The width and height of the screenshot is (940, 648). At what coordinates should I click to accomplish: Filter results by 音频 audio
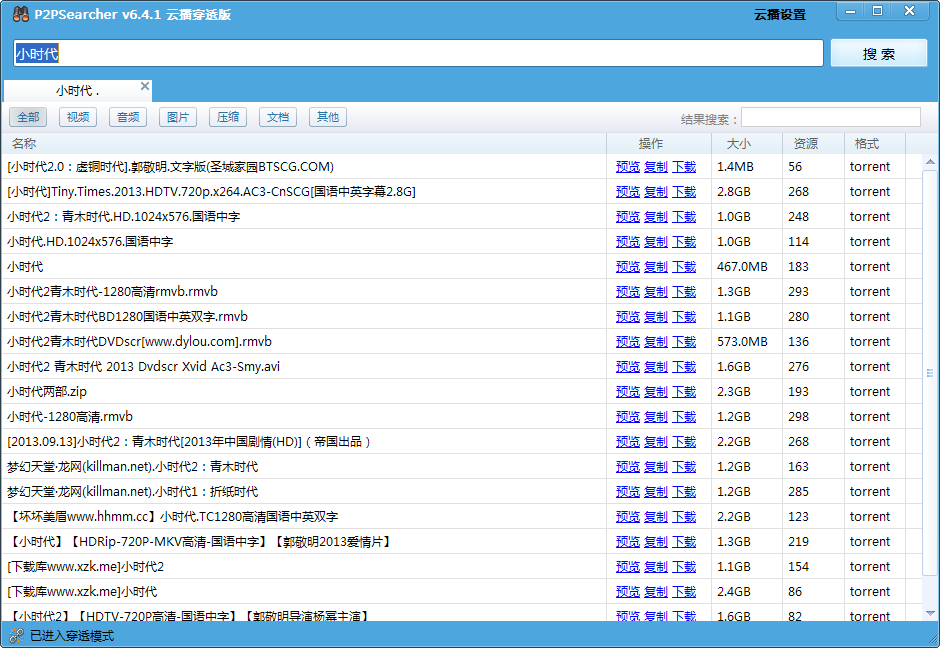tap(128, 117)
